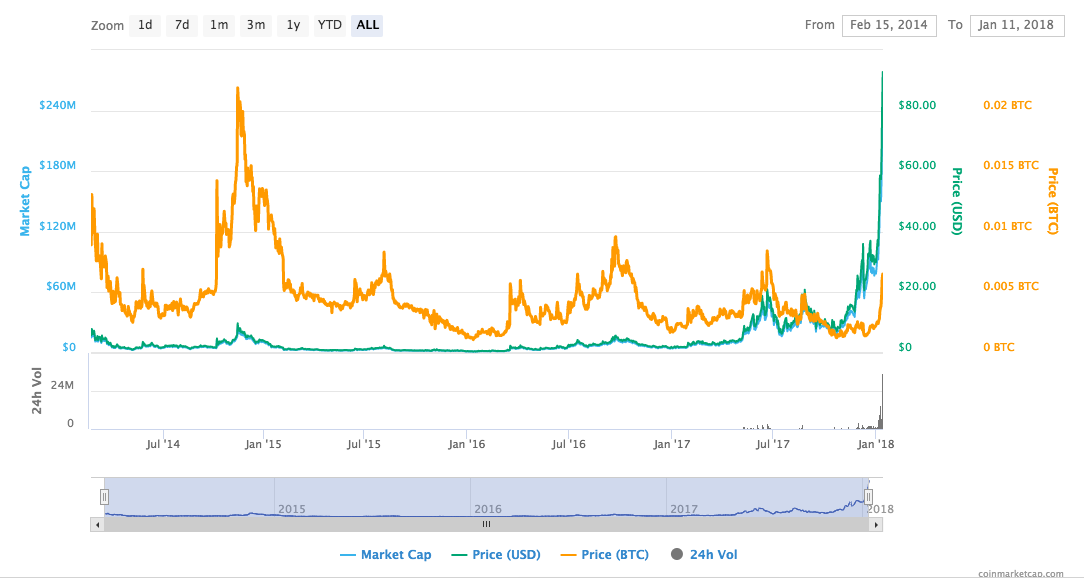Click the left arrow of the range navigator
This screenshot has width=1084, height=578.
[97, 523]
